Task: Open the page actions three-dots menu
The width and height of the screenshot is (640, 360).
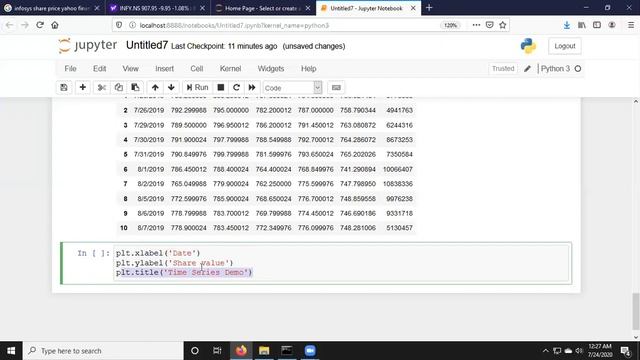Action: [476, 25]
